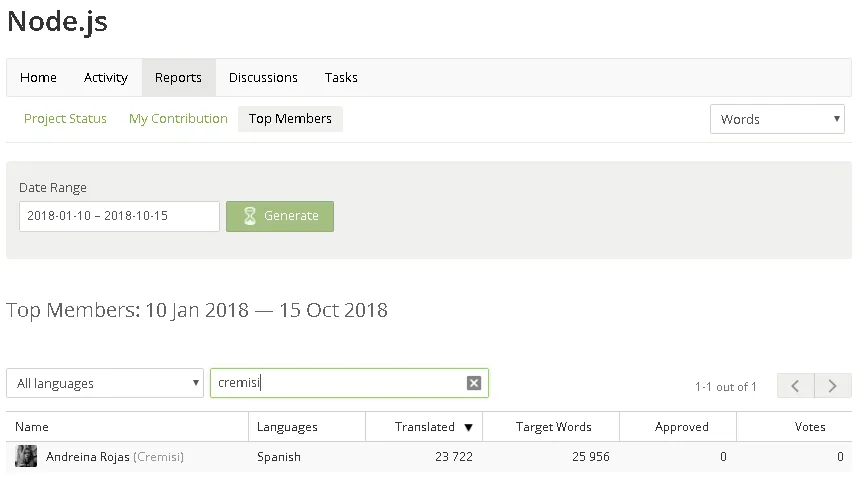Go to next page of results

(x=833, y=386)
